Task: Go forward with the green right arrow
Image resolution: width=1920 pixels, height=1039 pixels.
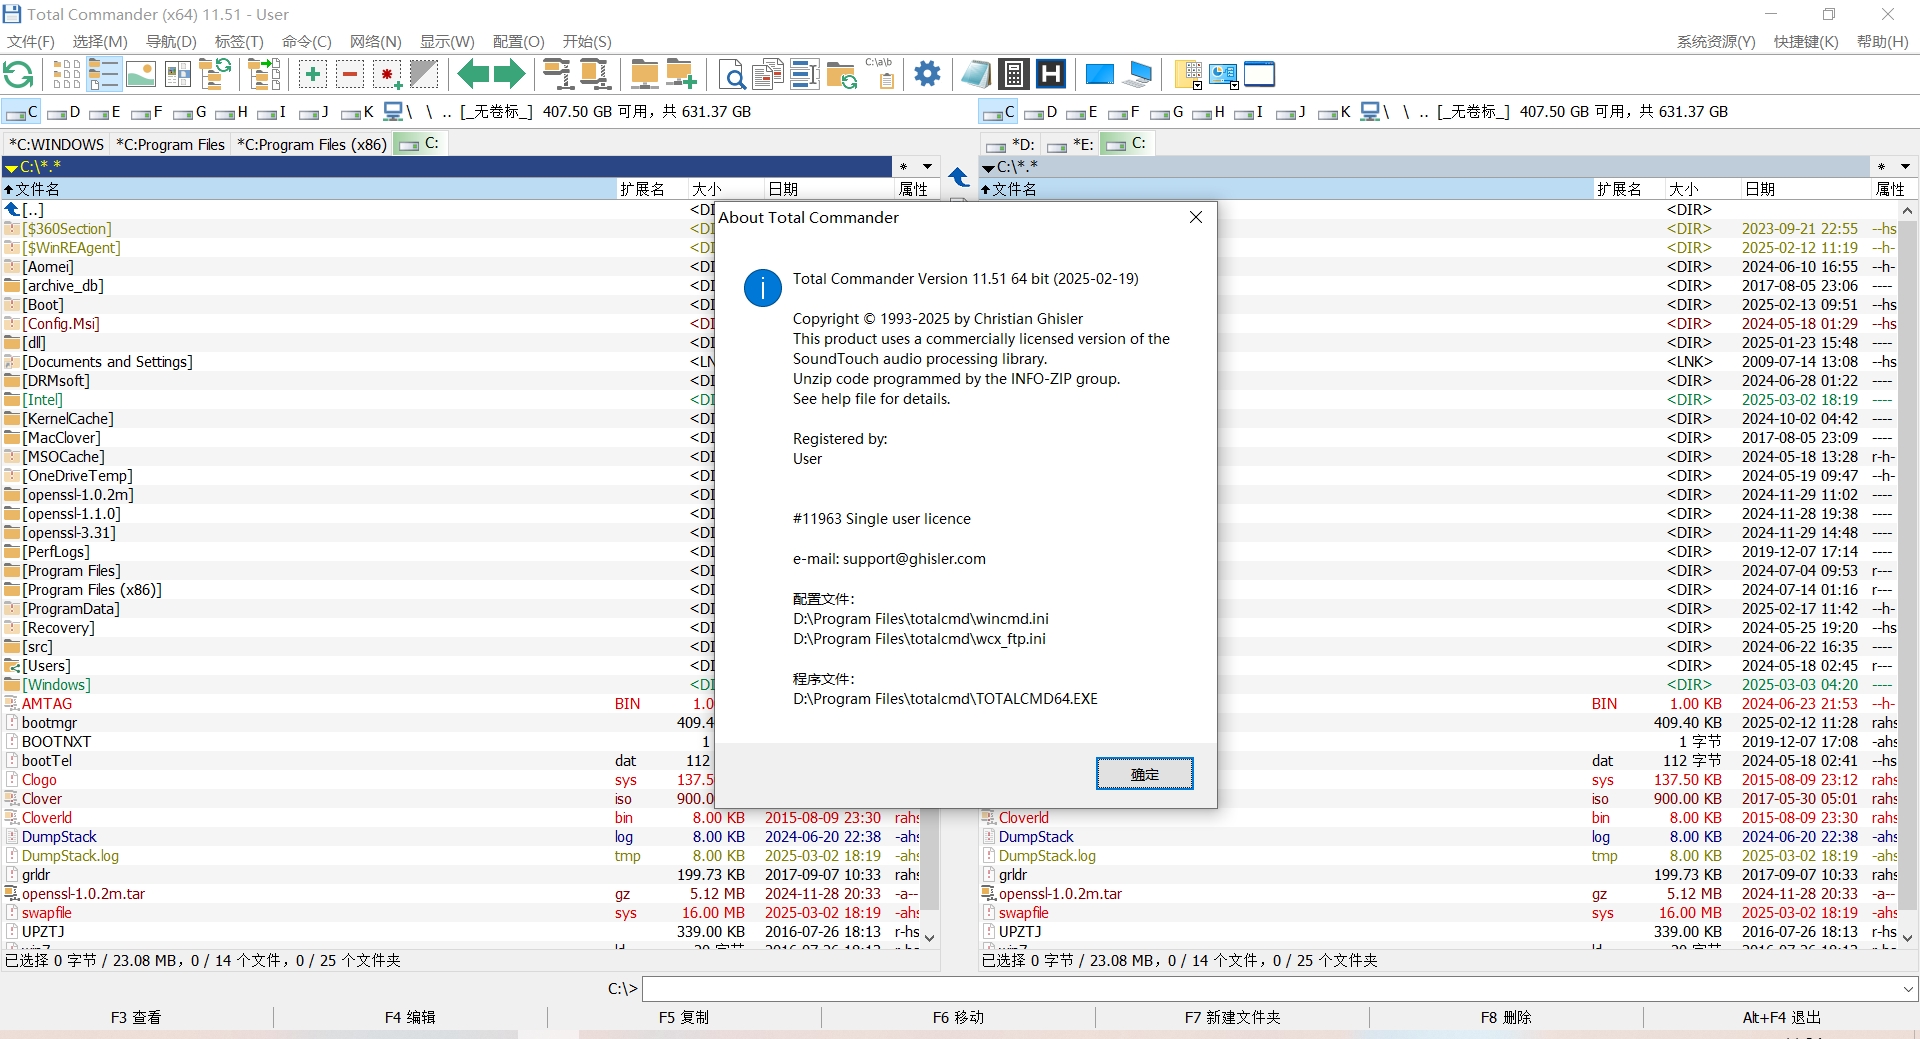Action: coord(510,74)
